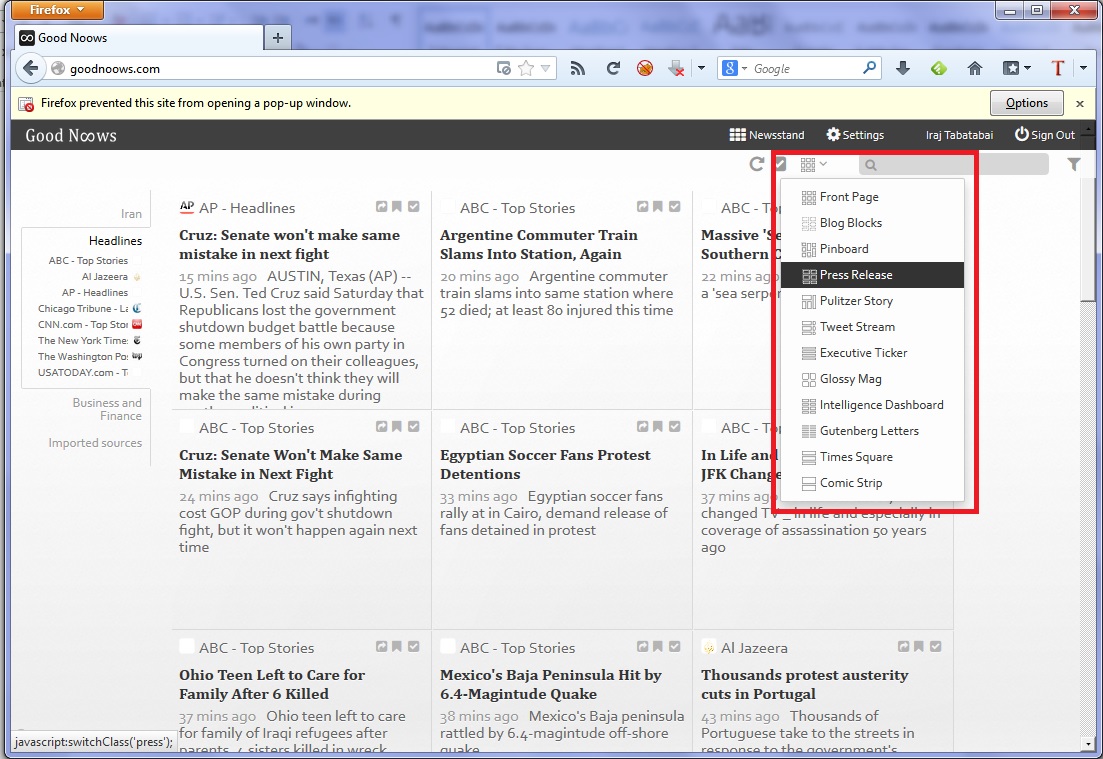Screen dimensions: 1103x759
Task: Bookmark the AP Headlines Cruz story
Action: 397,207
